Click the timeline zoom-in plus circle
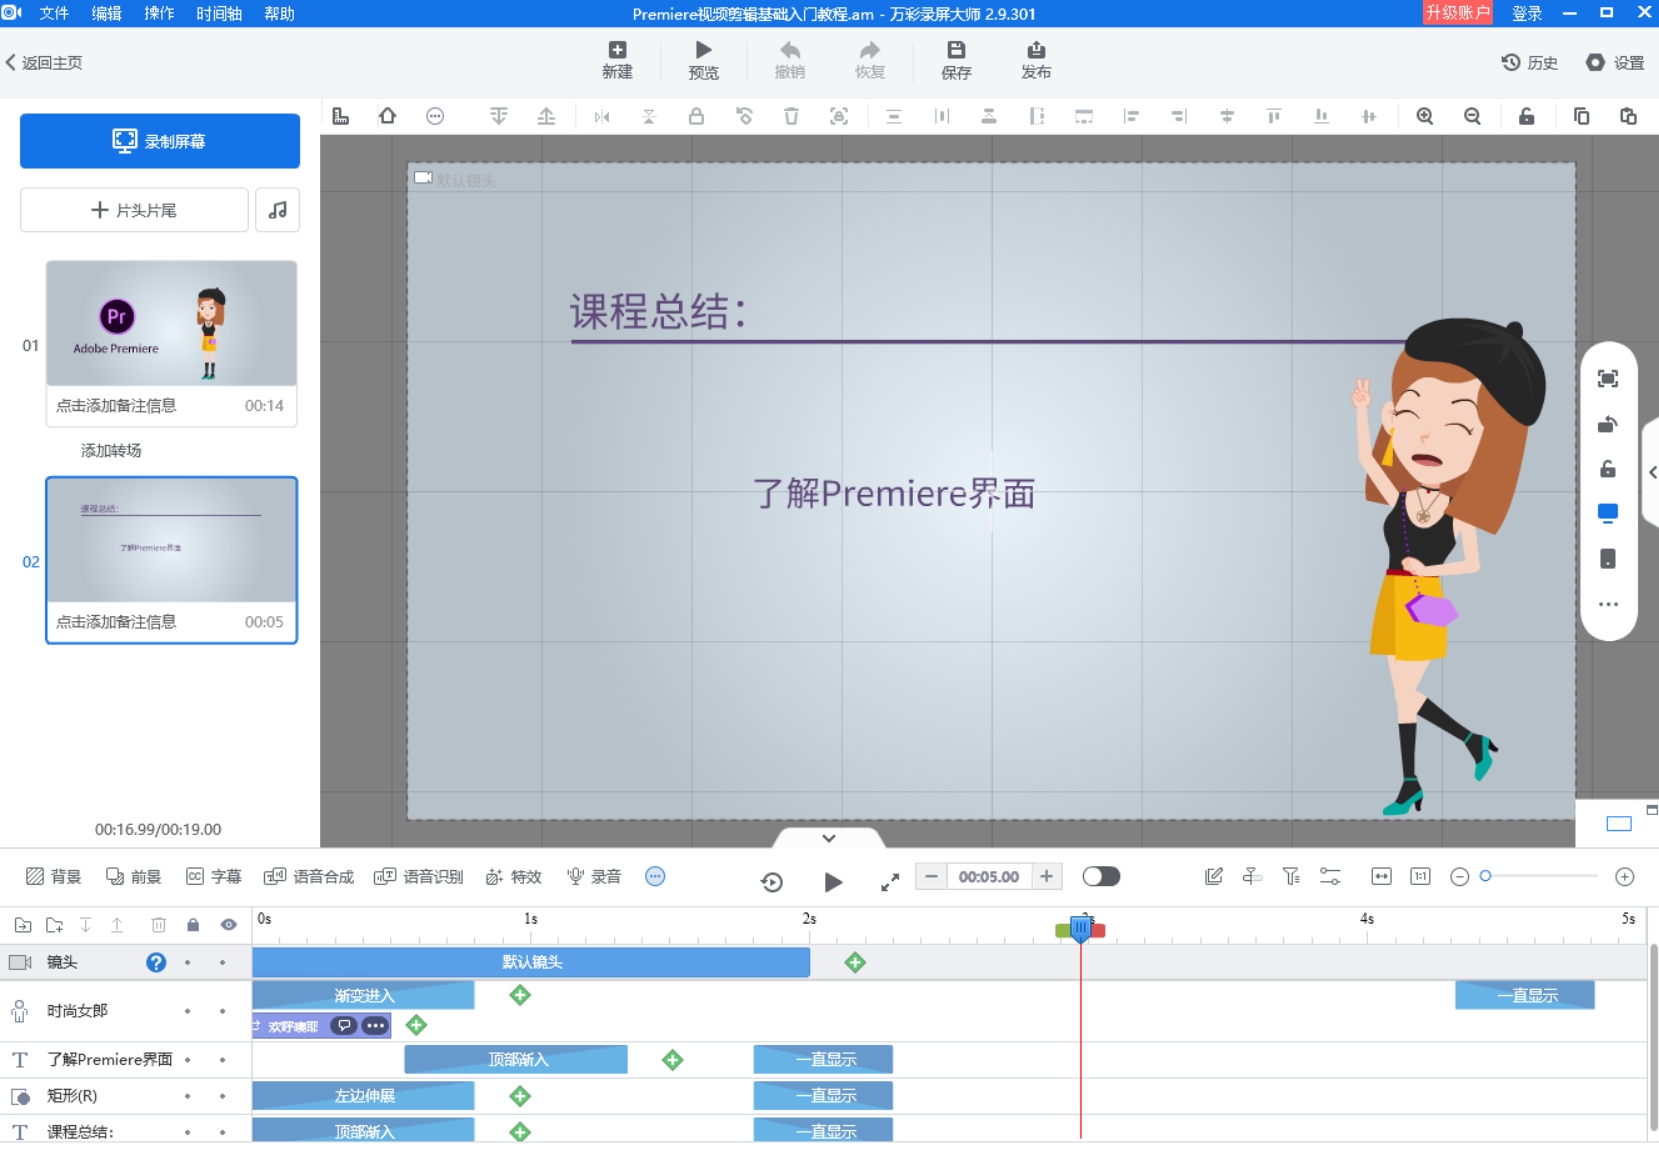The width and height of the screenshot is (1659, 1154). pos(1625,877)
